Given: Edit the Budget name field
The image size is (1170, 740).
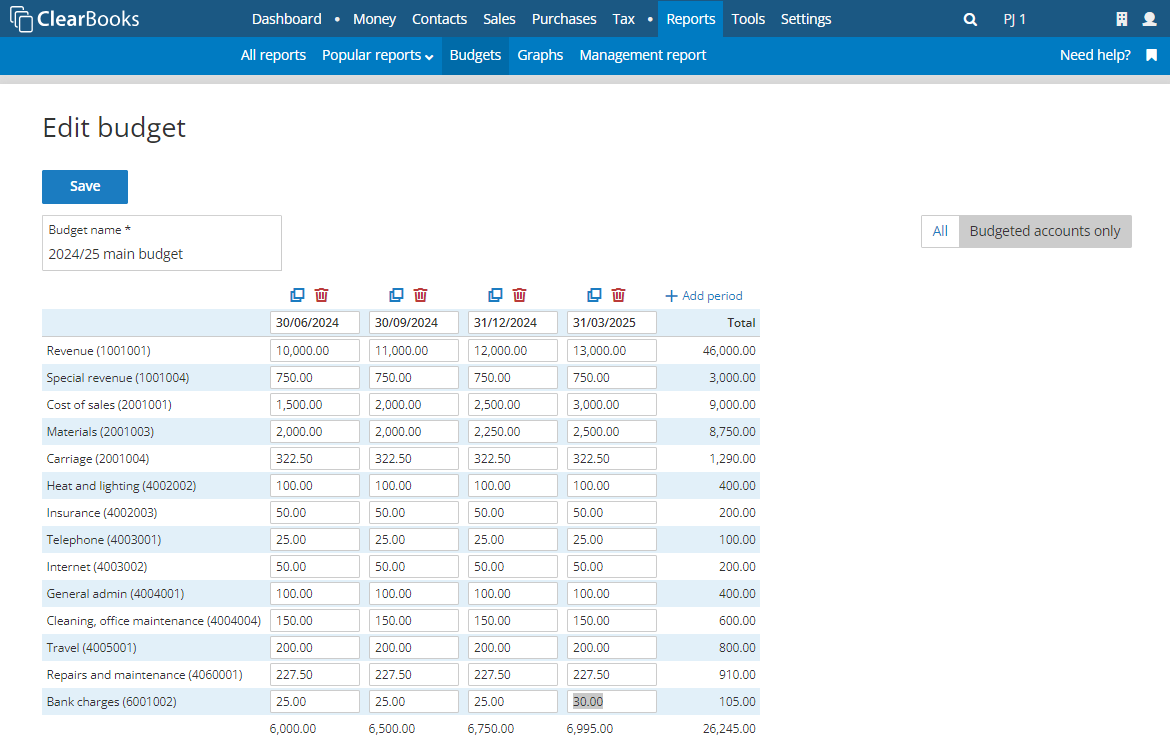Looking at the screenshot, I should tap(162, 243).
